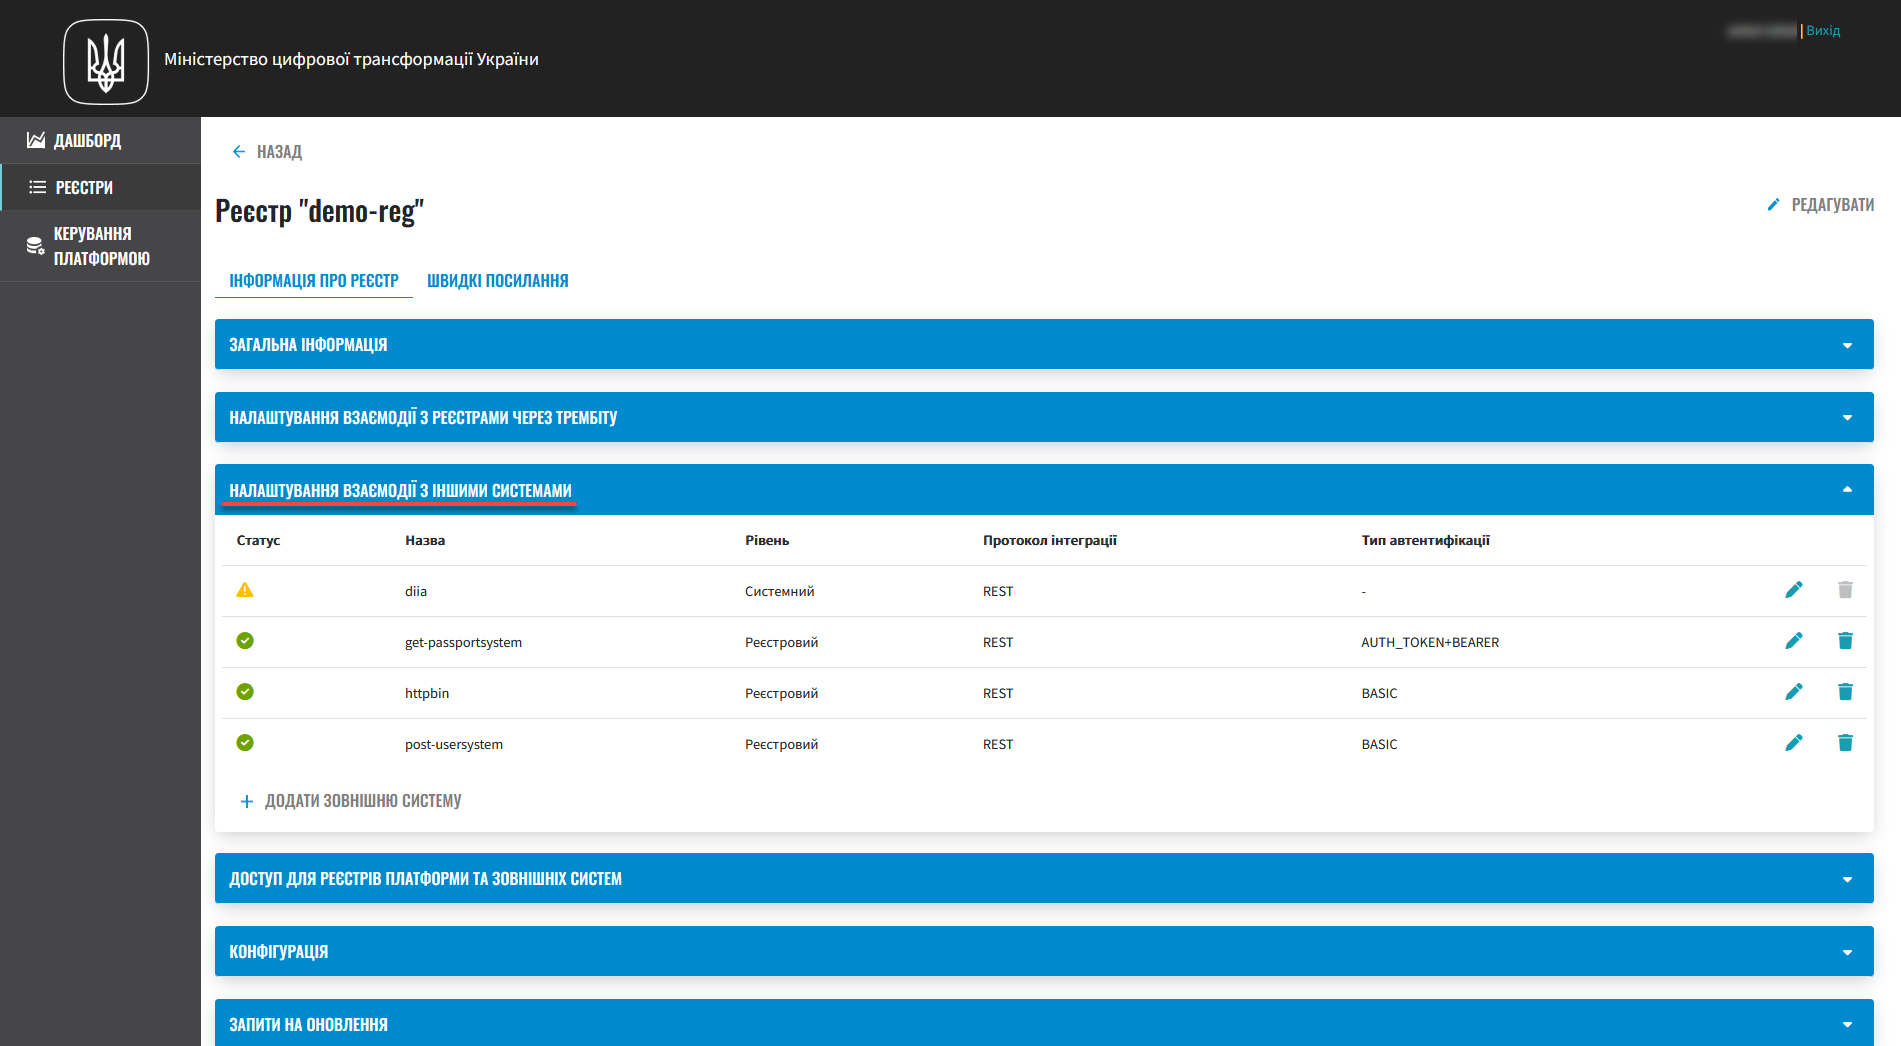
Task: Open the ІНФОРМАЦІЯ ПРО РЕЄСТР tab
Action: click(x=314, y=281)
